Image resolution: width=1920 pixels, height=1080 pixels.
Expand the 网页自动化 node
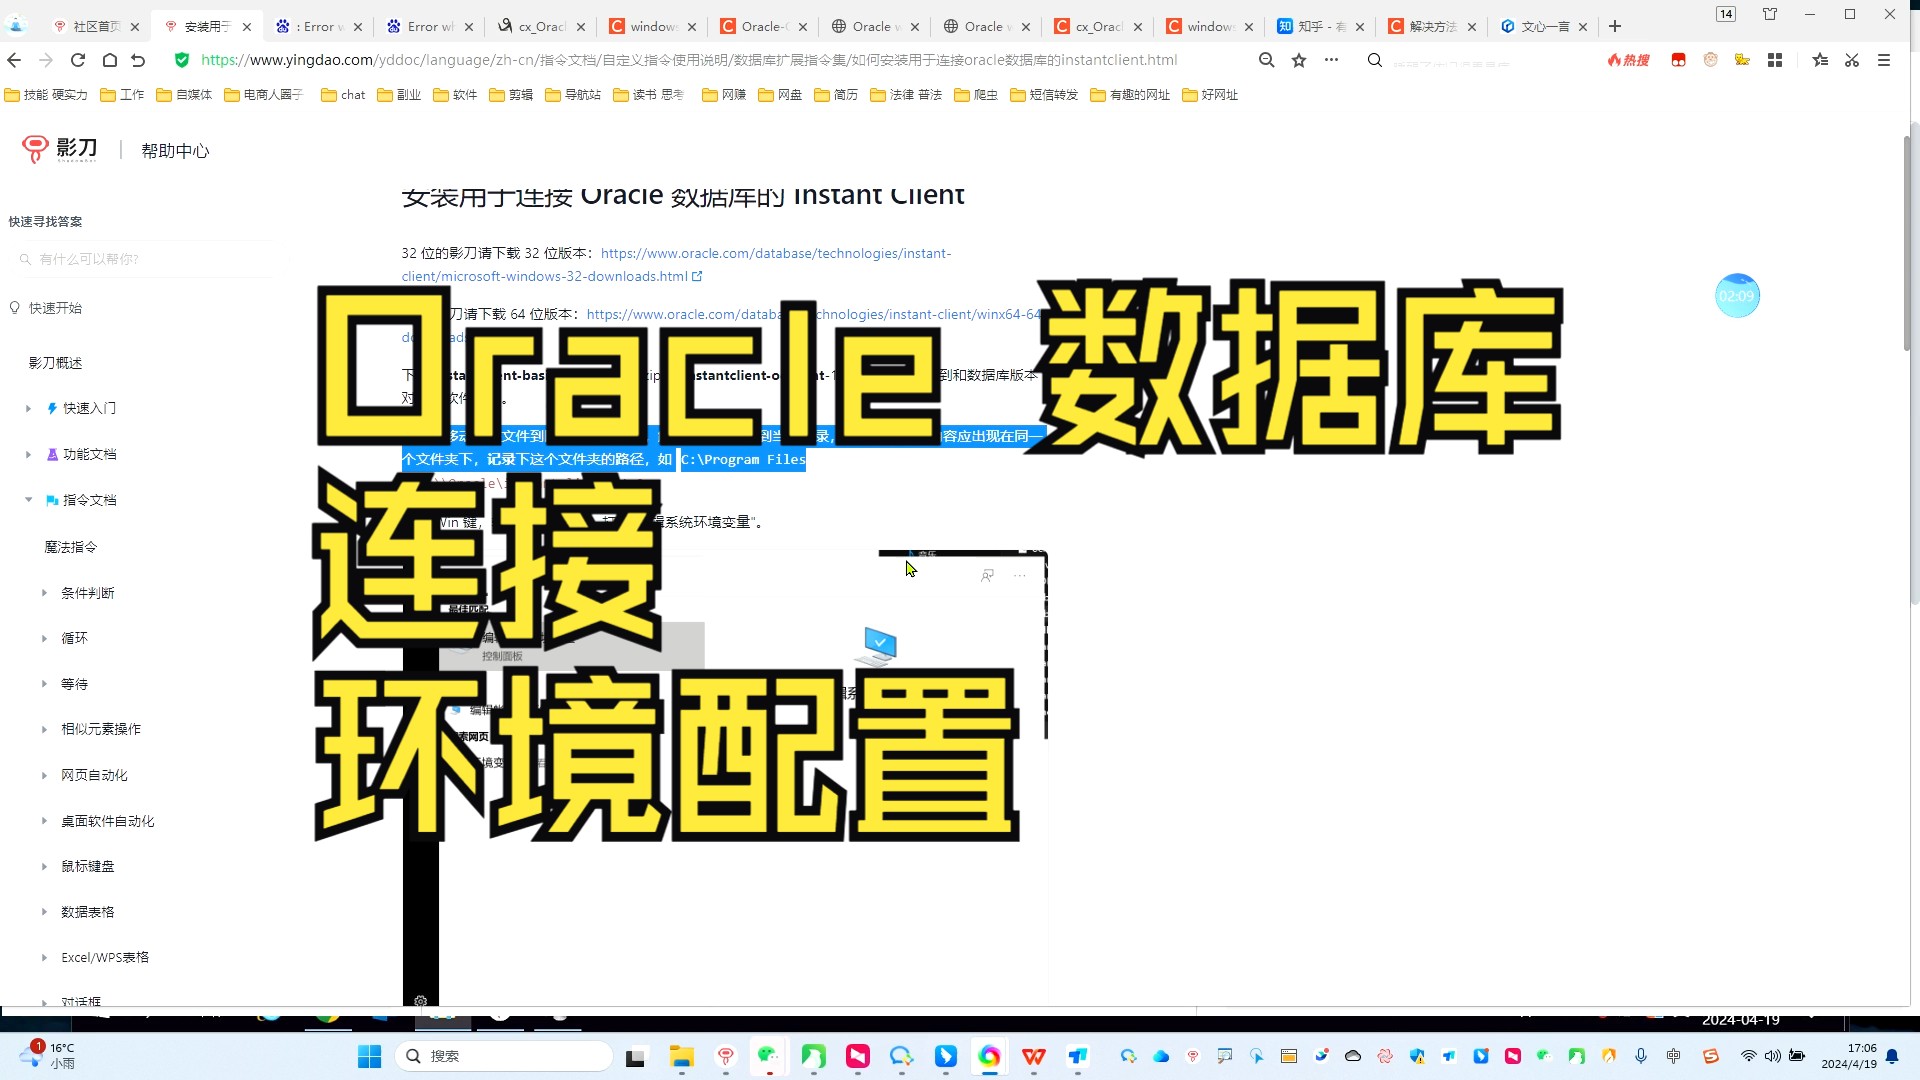[x=44, y=775]
